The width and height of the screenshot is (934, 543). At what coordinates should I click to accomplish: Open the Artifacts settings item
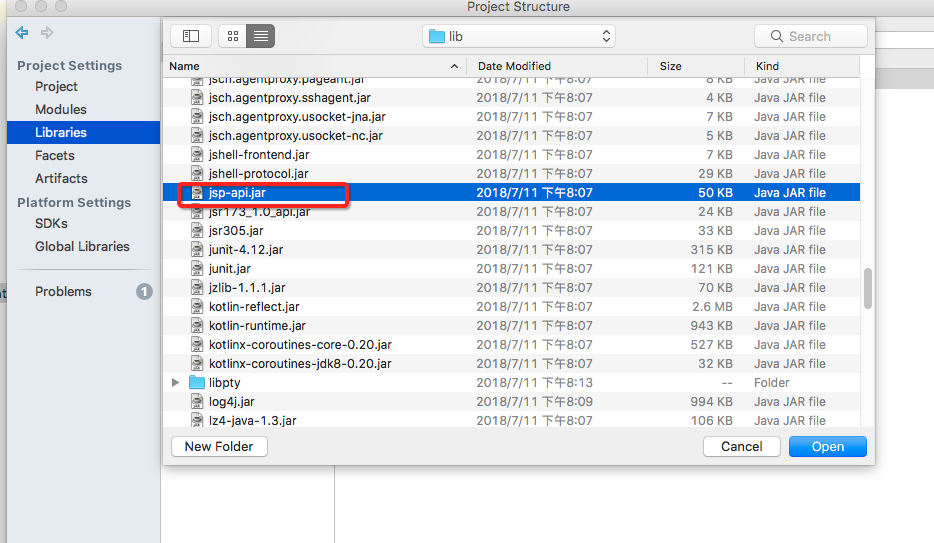coord(61,179)
